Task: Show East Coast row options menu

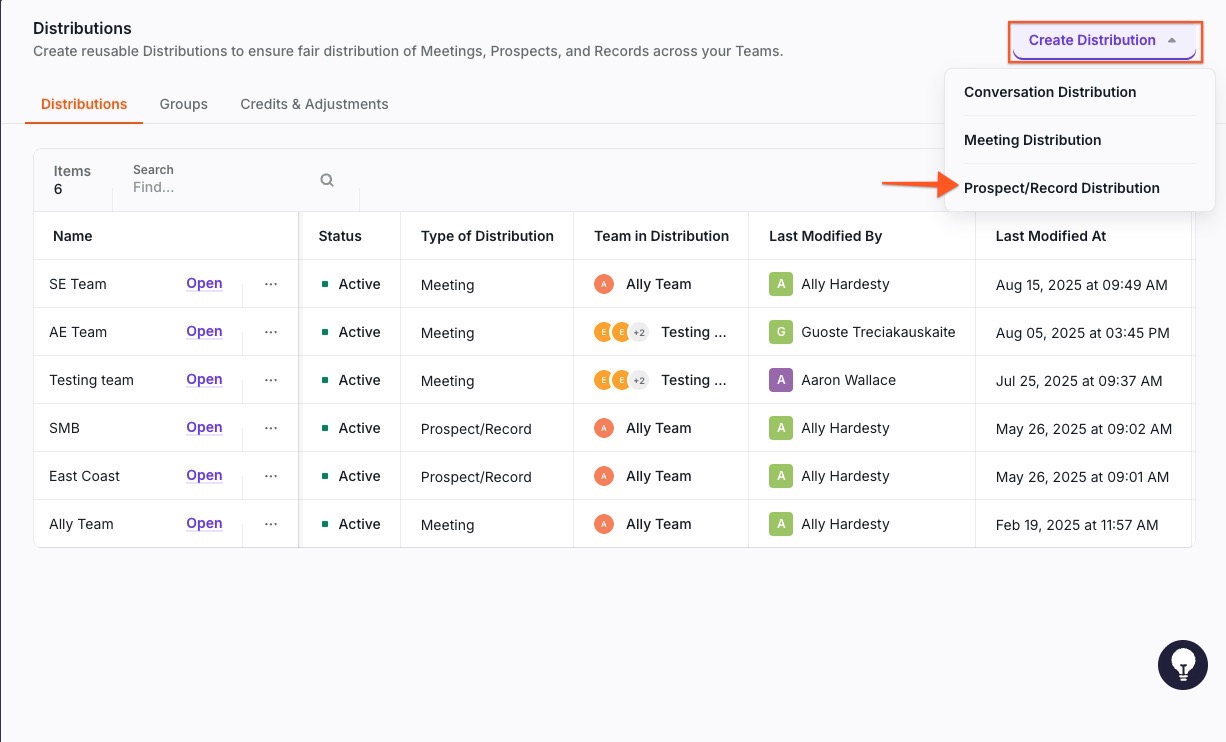Action: click(271, 476)
